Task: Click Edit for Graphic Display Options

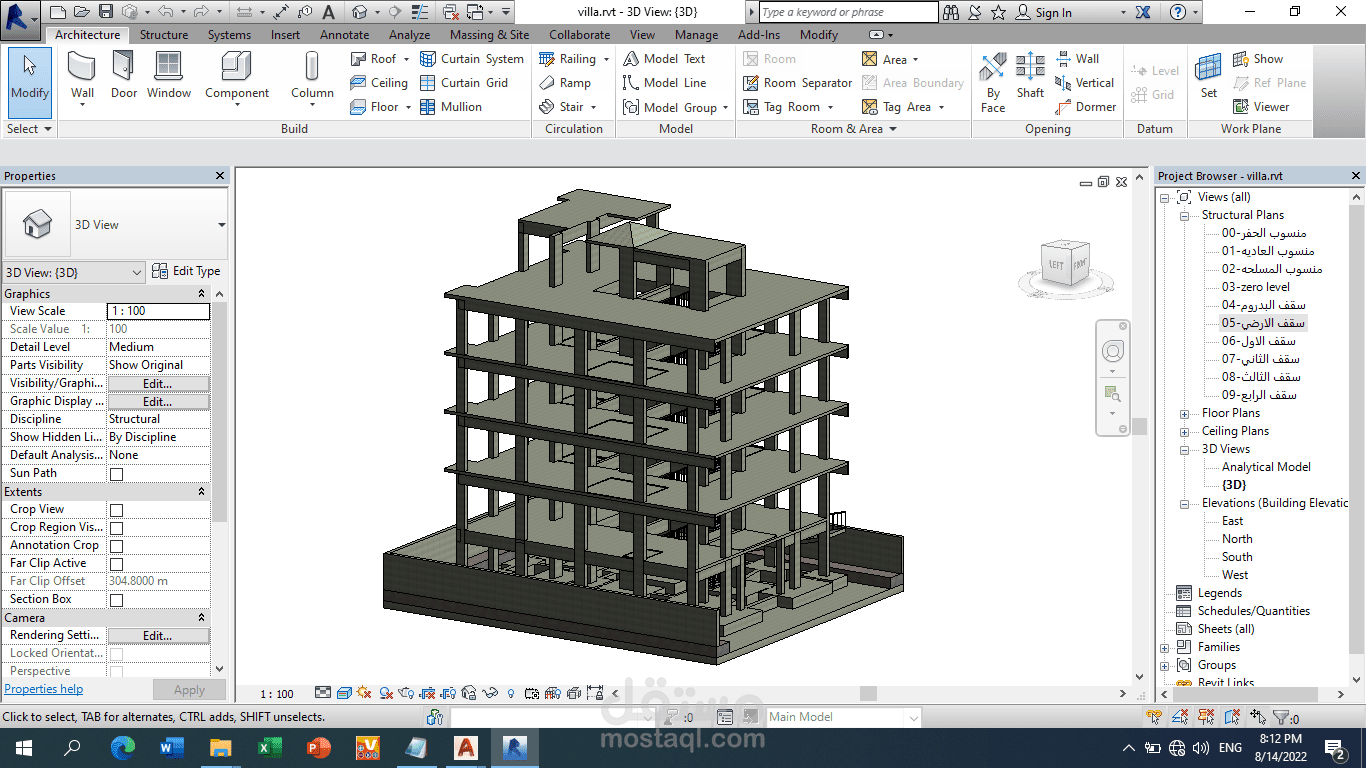Action: tap(158, 401)
